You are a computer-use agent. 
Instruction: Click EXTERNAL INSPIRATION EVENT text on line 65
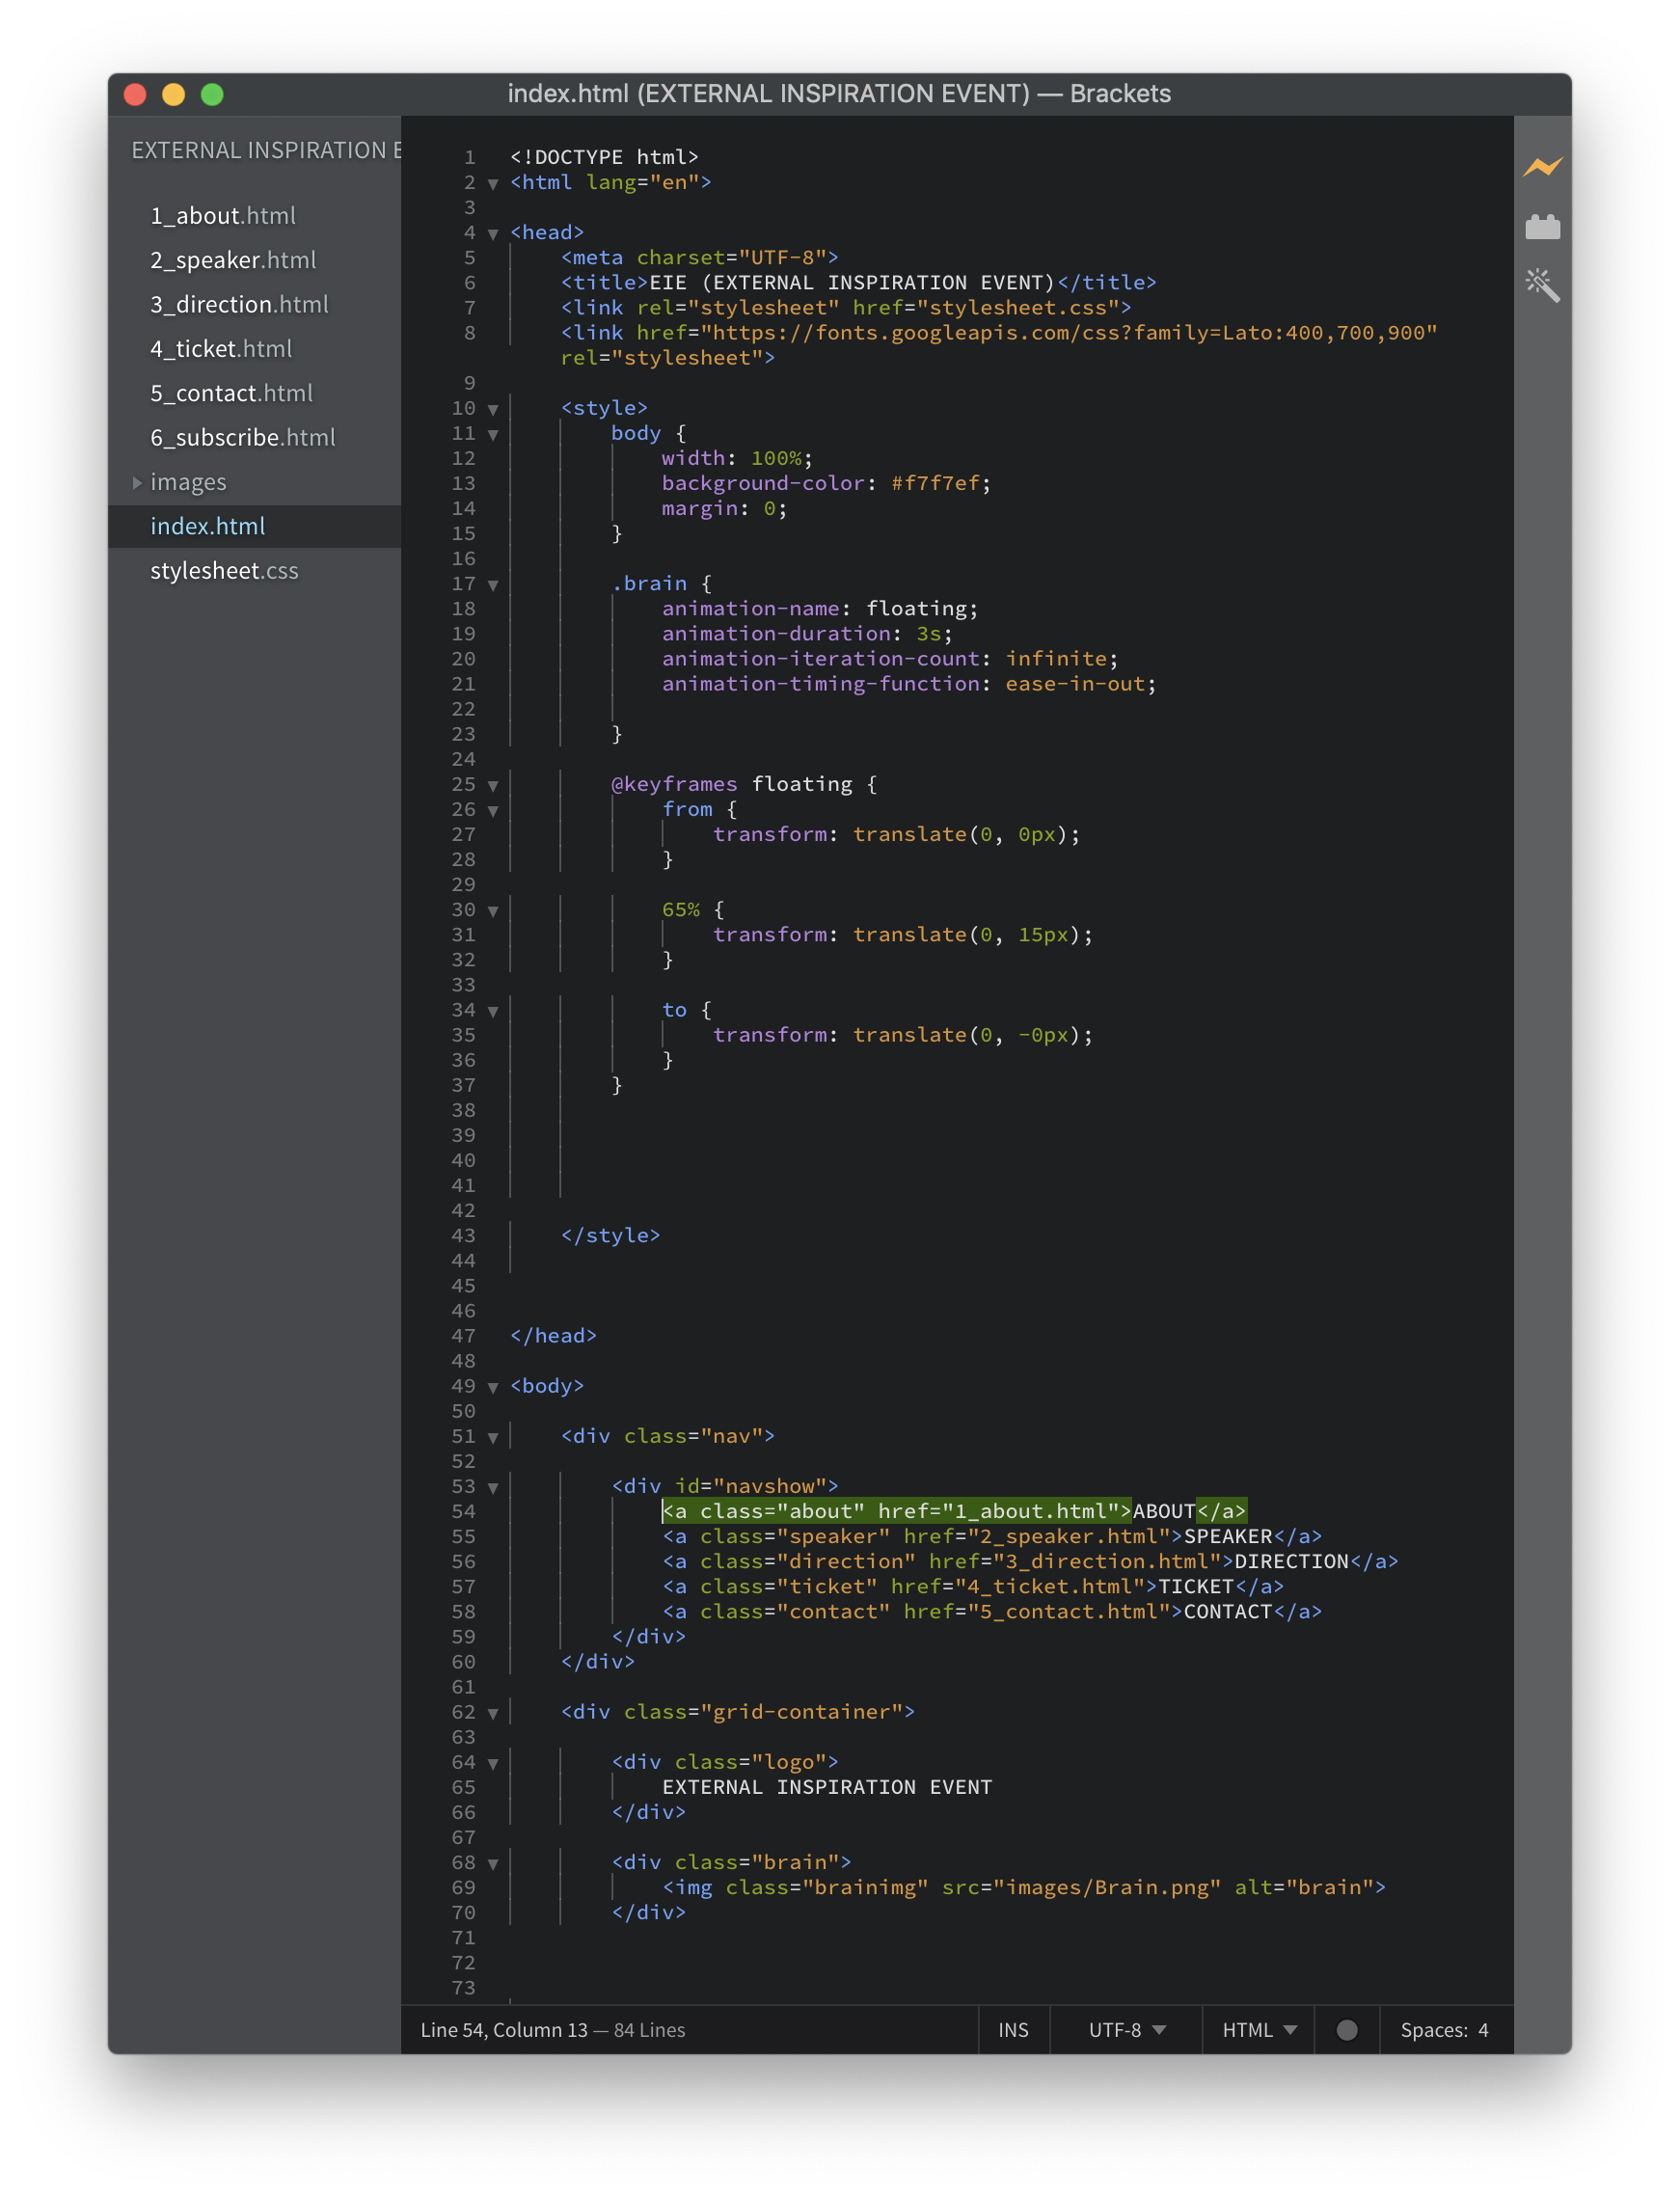coord(827,1787)
